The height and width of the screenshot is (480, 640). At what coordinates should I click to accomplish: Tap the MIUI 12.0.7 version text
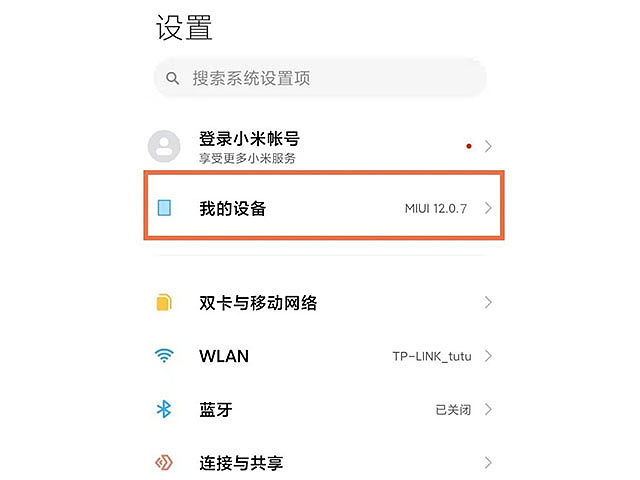(437, 208)
